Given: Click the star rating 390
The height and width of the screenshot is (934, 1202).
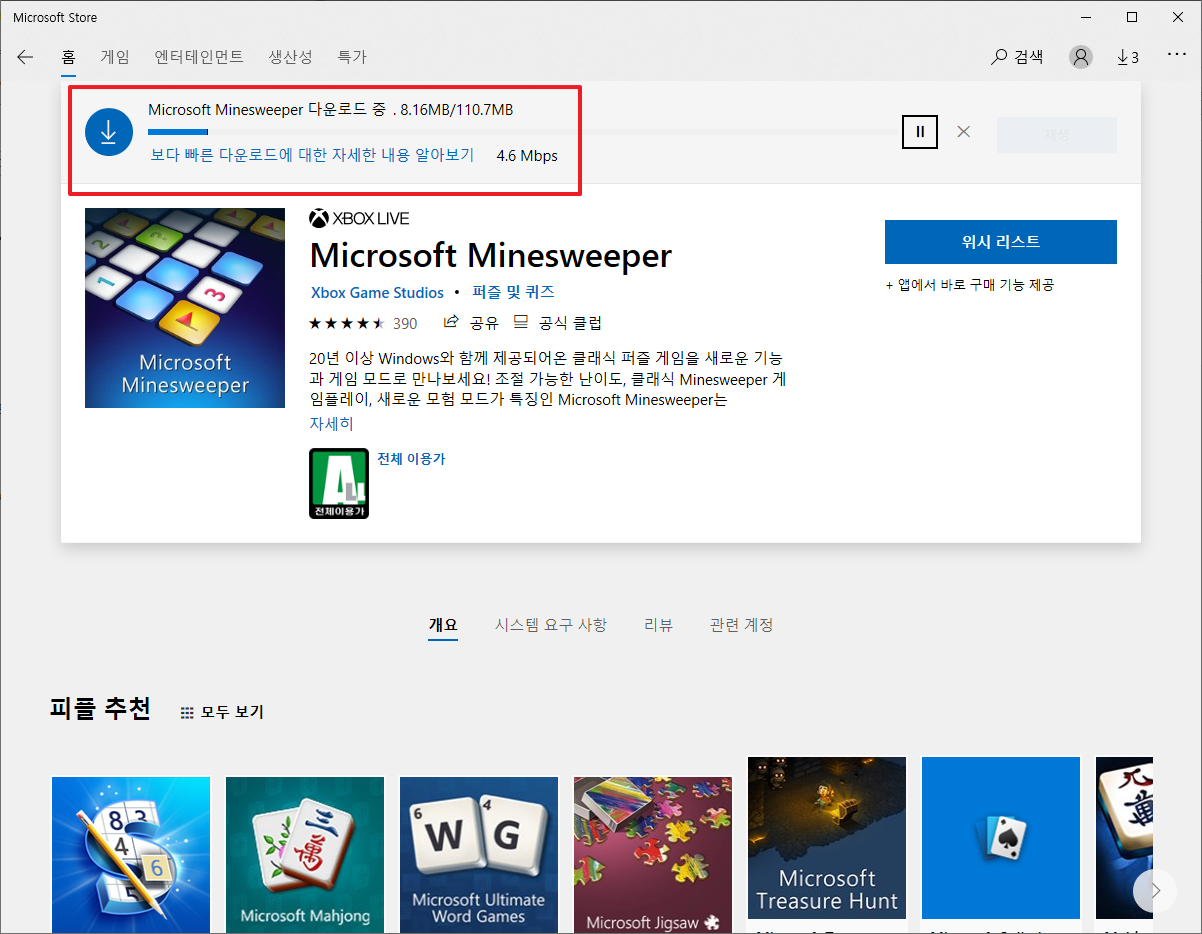Looking at the screenshot, I should [364, 323].
